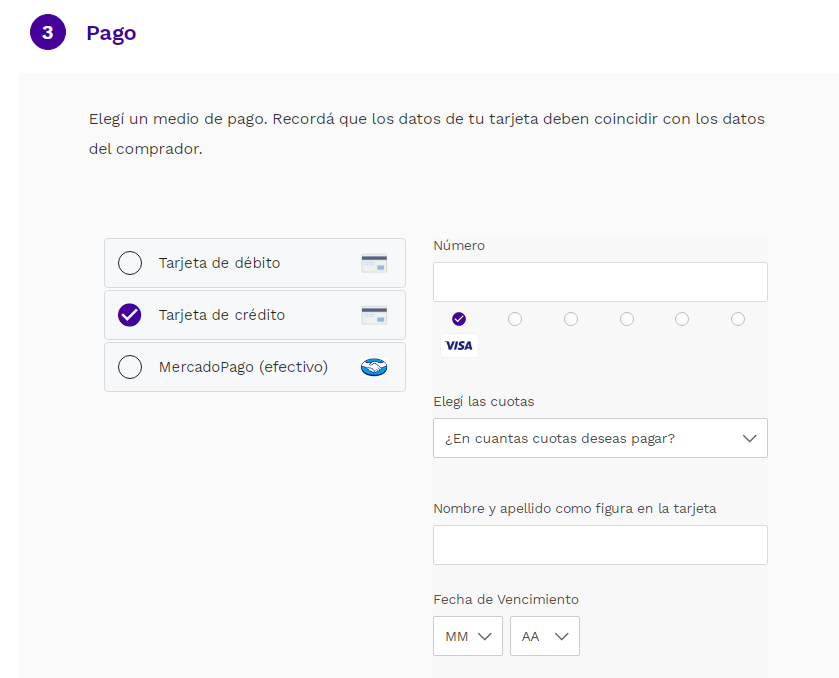The width and height of the screenshot is (839, 678).
Task: Select the fifth card-type radio button
Action: (682, 319)
